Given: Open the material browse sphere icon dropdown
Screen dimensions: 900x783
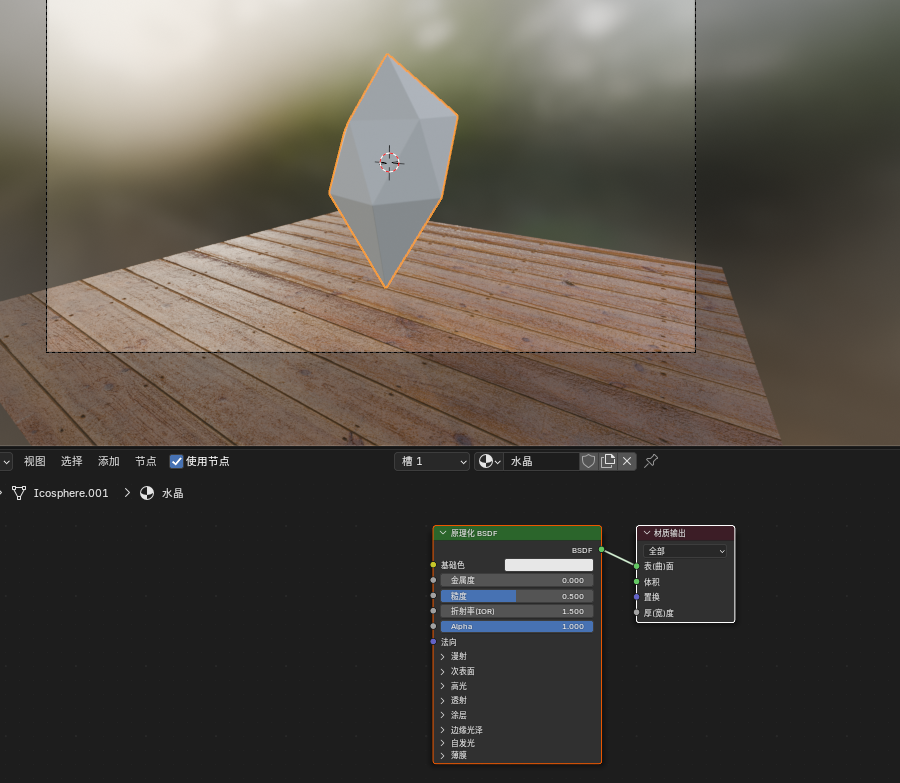Looking at the screenshot, I should pos(489,461).
